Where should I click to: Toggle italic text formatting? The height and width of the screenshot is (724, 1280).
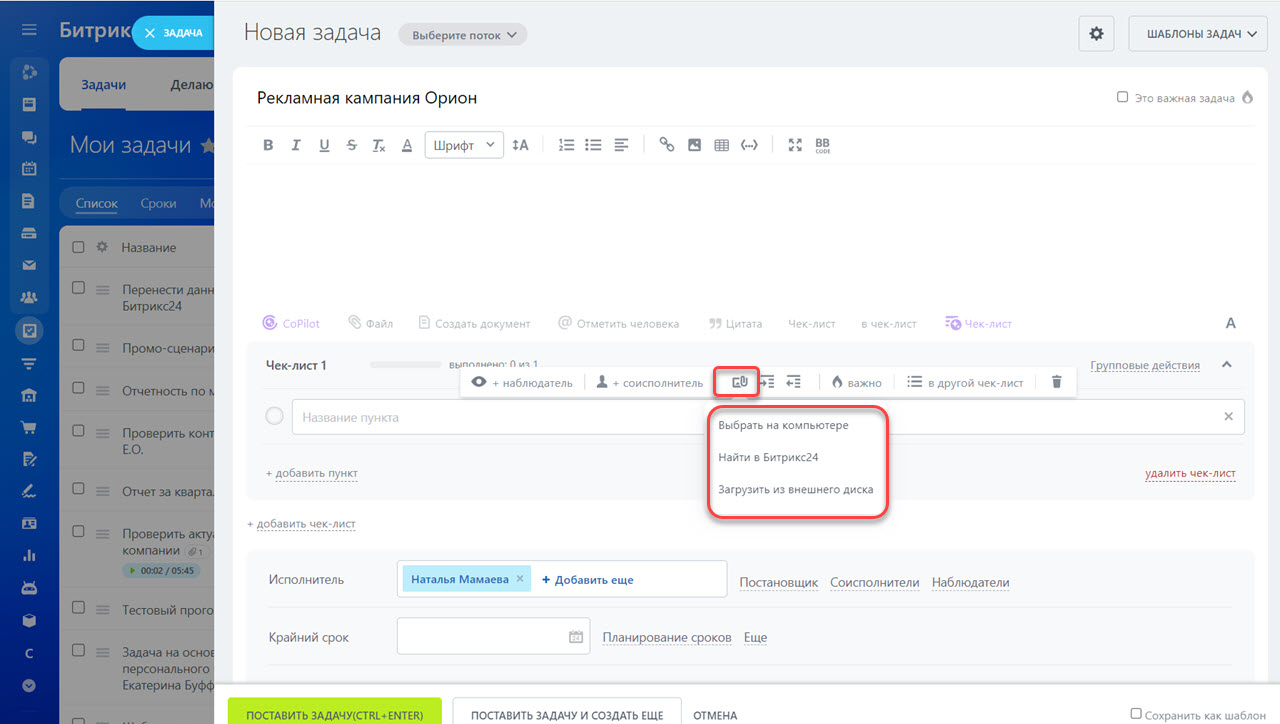click(x=296, y=145)
